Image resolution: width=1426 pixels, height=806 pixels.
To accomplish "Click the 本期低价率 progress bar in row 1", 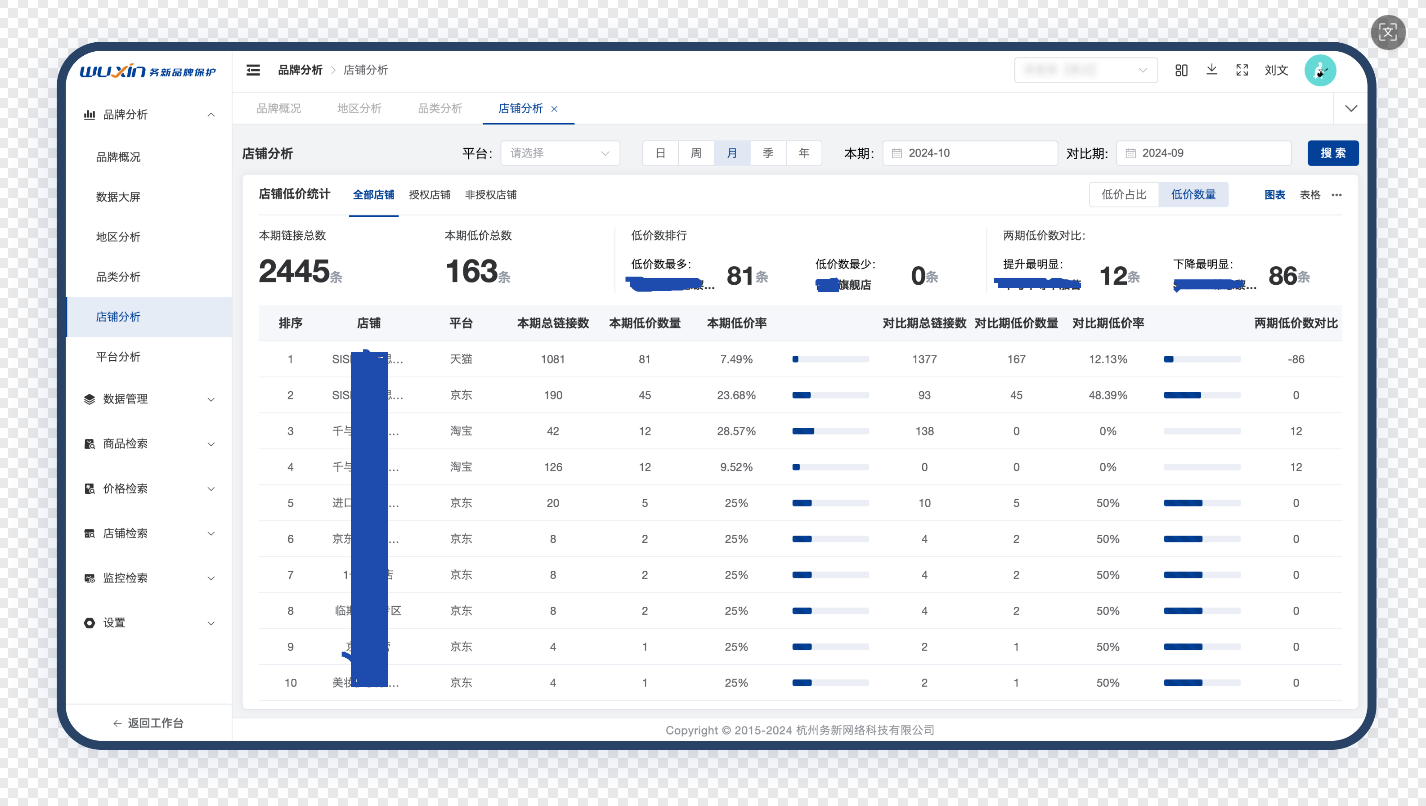I will click(x=830, y=359).
